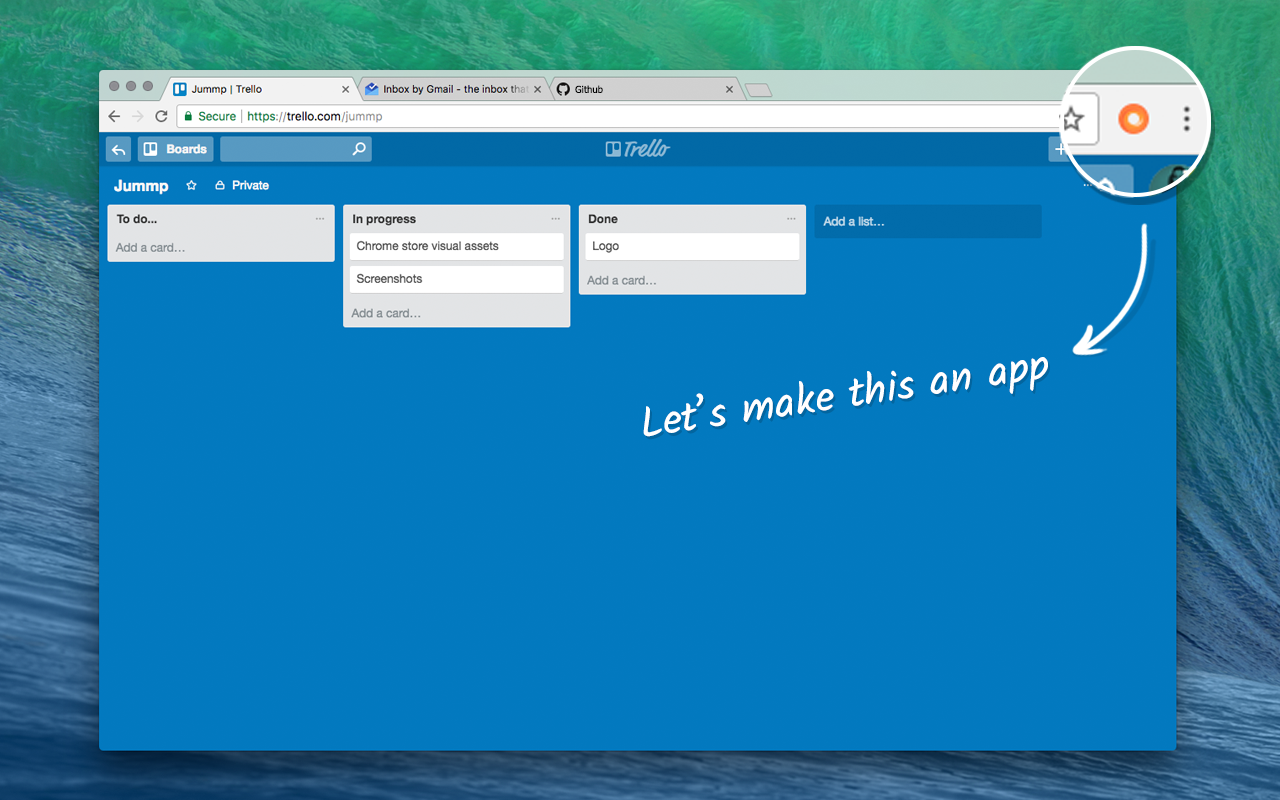Image resolution: width=1280 pixels, height=800 pixels.
Task: Click the yellow minimize window button
Action: tap(131, 86)
